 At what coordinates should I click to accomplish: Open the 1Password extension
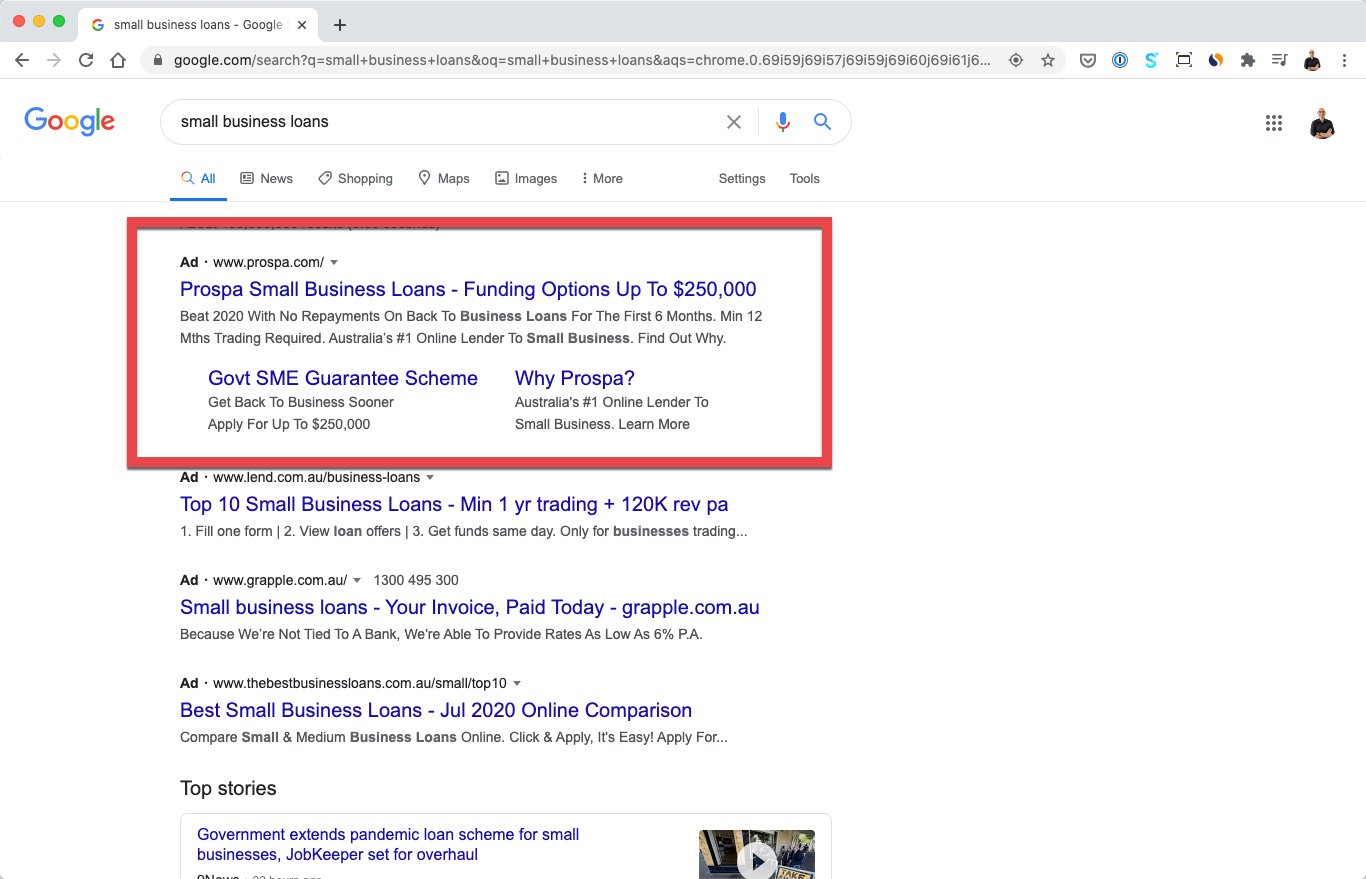click(1120, 60)
